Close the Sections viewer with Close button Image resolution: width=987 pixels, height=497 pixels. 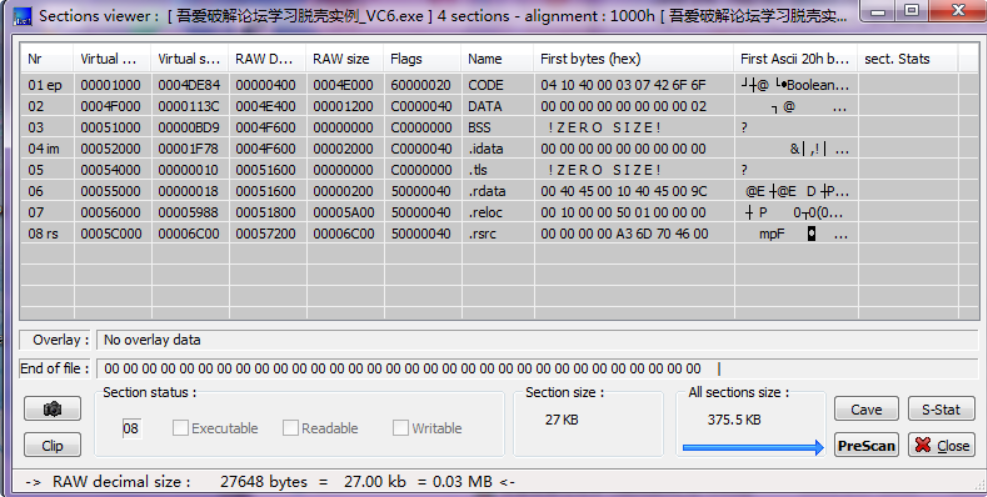click(941, 445)
